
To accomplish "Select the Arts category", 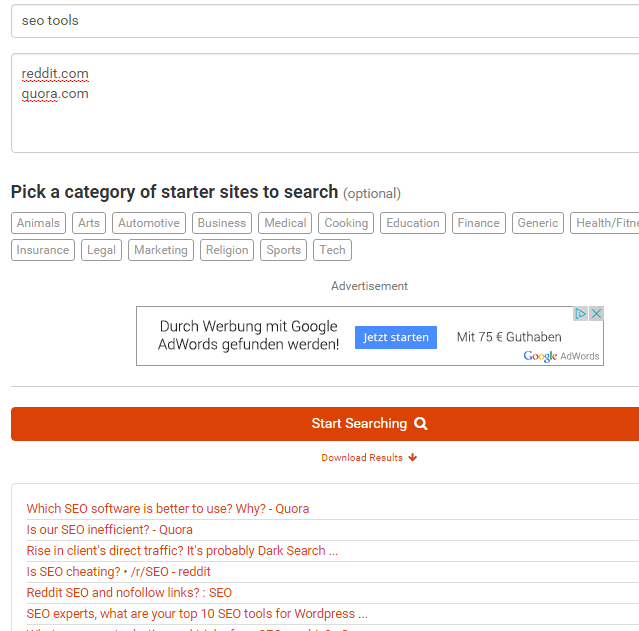I will pyautogui.click(x=89, y=223).
